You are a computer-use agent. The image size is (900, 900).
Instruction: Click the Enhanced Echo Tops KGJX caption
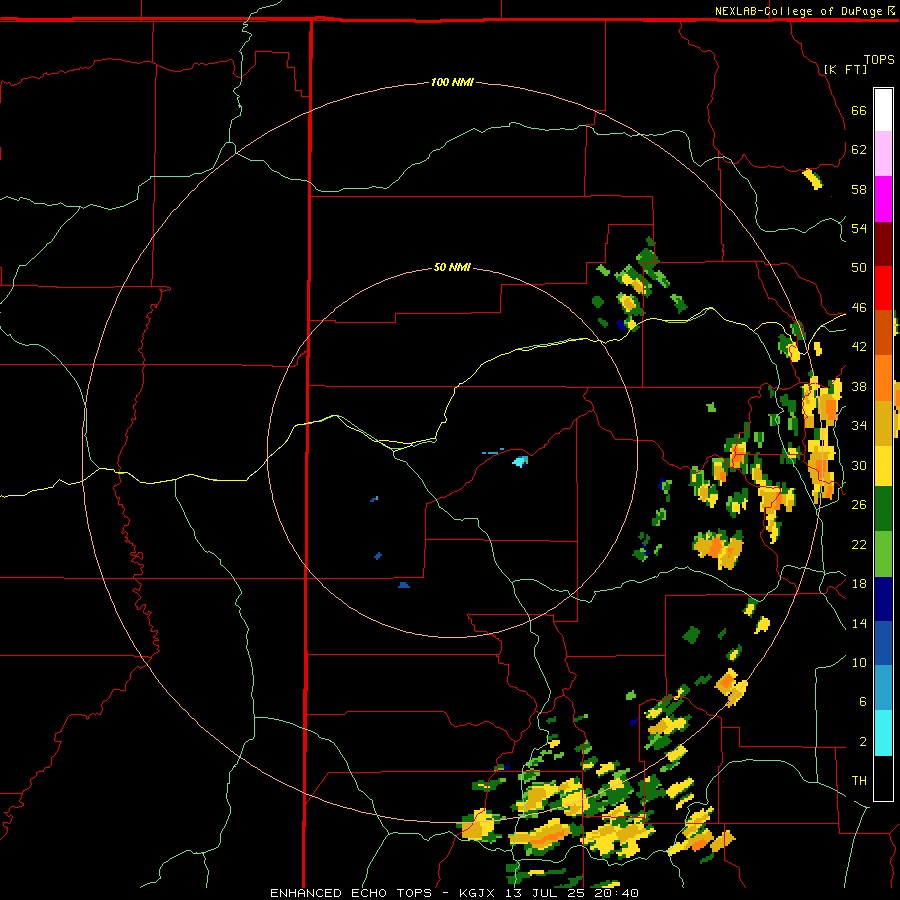[x=454, y=893]
